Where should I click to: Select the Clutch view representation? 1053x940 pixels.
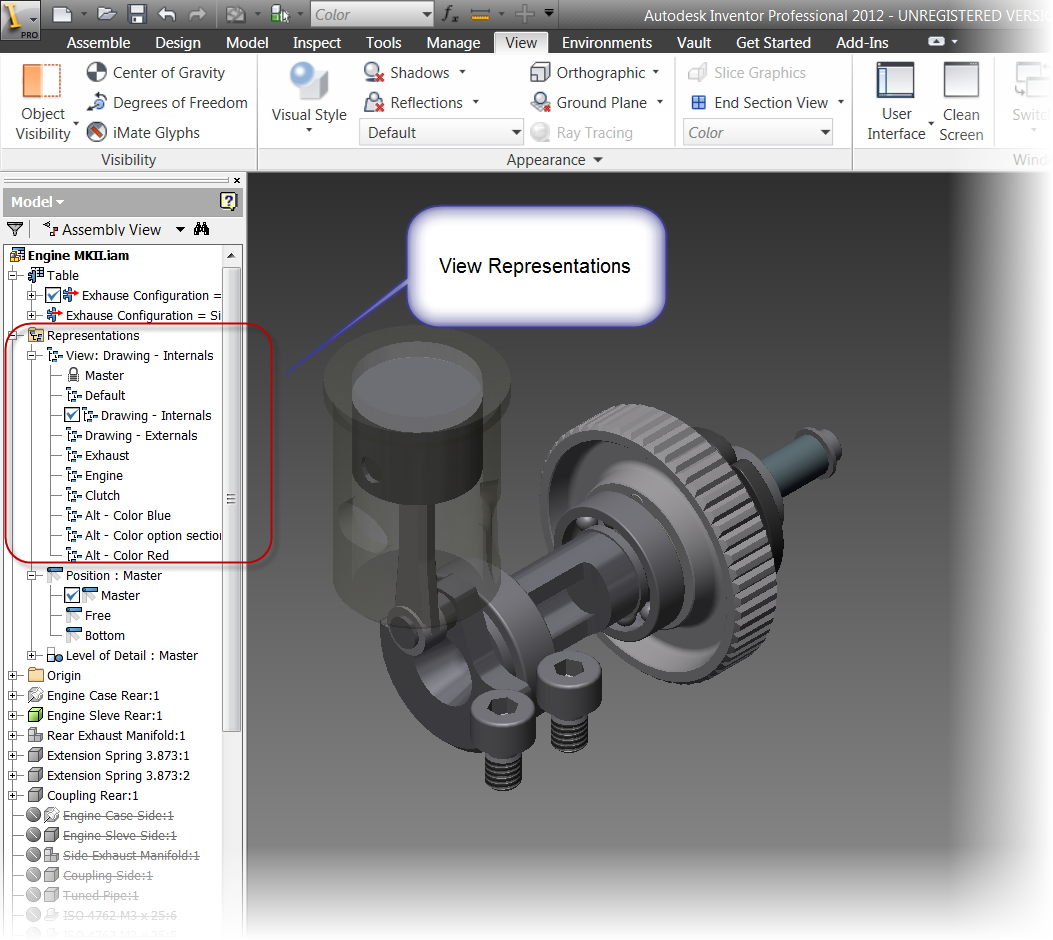click(102, 496)
